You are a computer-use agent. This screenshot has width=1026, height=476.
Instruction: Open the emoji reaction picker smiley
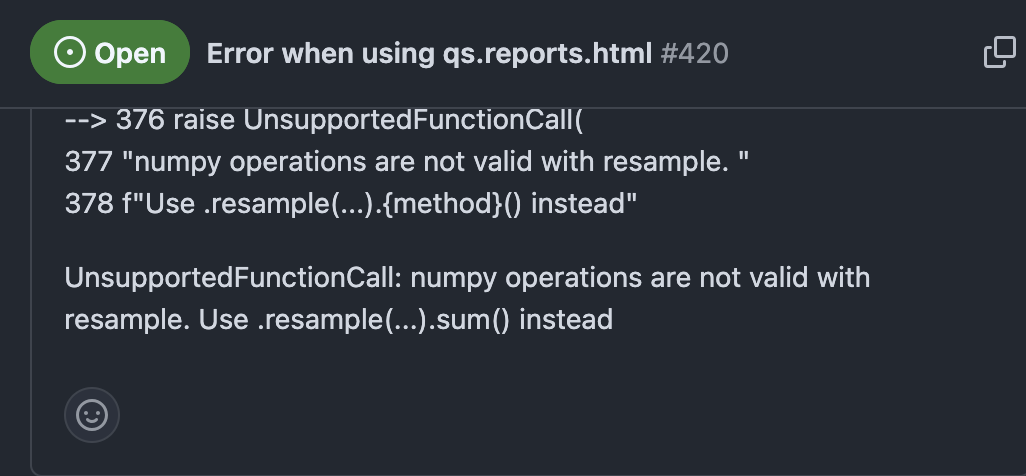point(92,414)
